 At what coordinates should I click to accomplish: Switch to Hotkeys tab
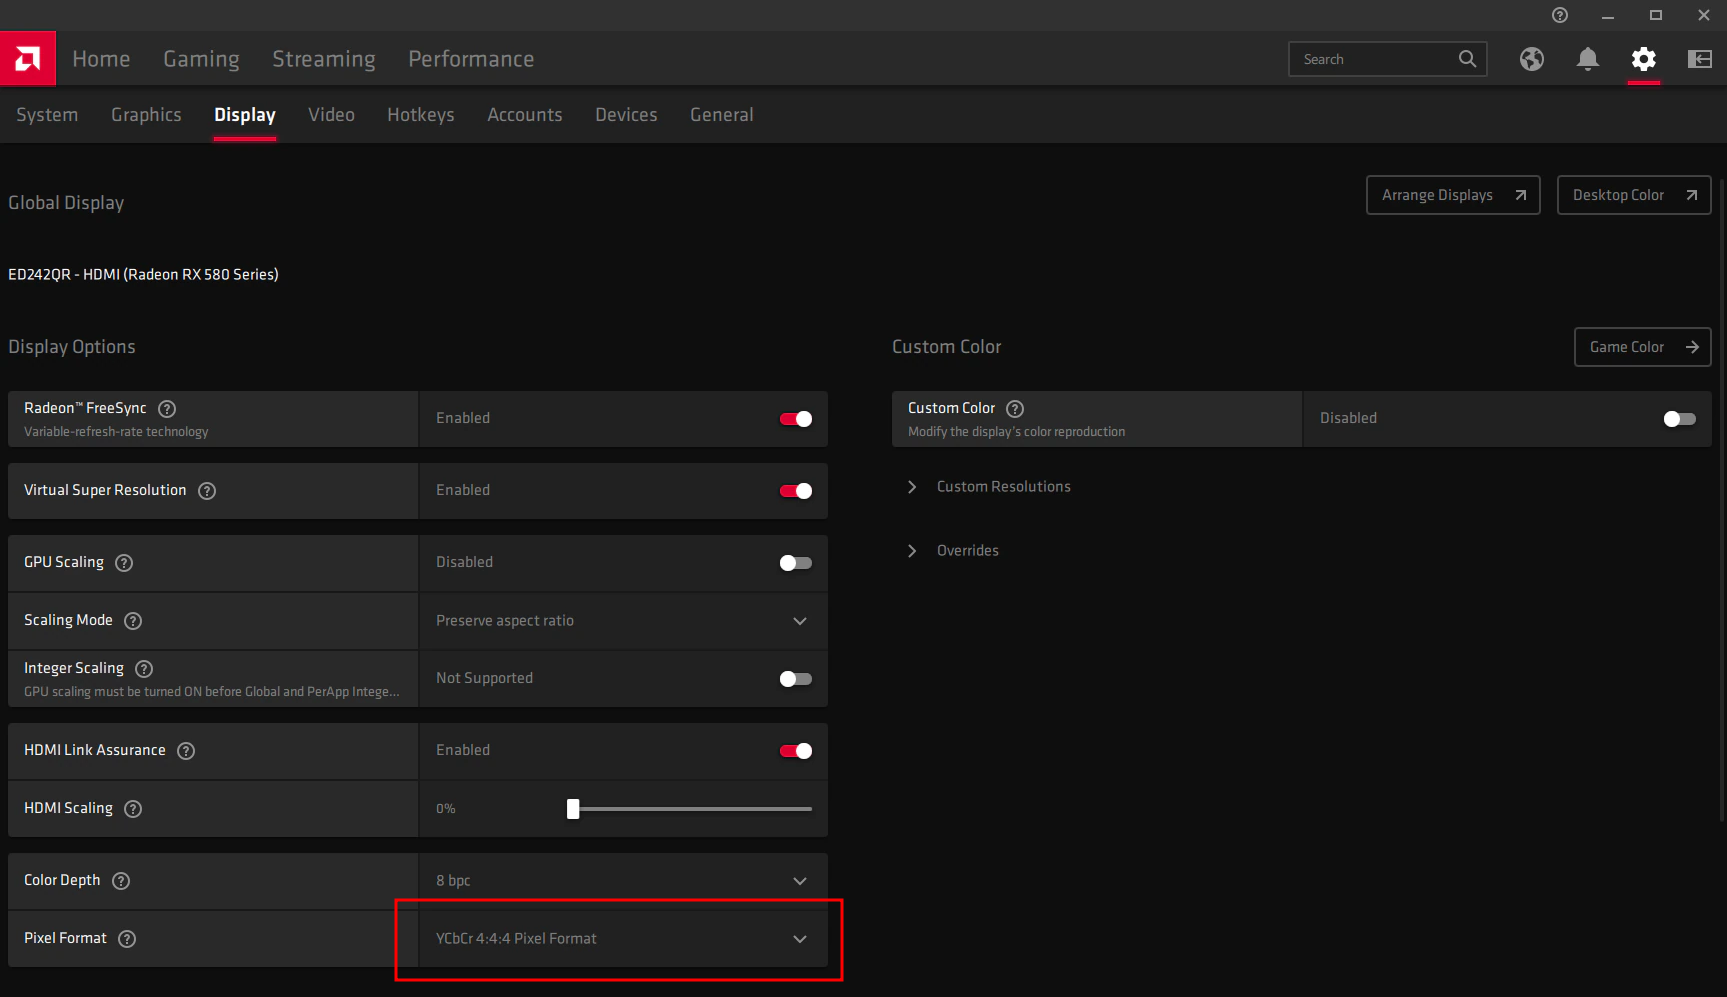point(421,115)
